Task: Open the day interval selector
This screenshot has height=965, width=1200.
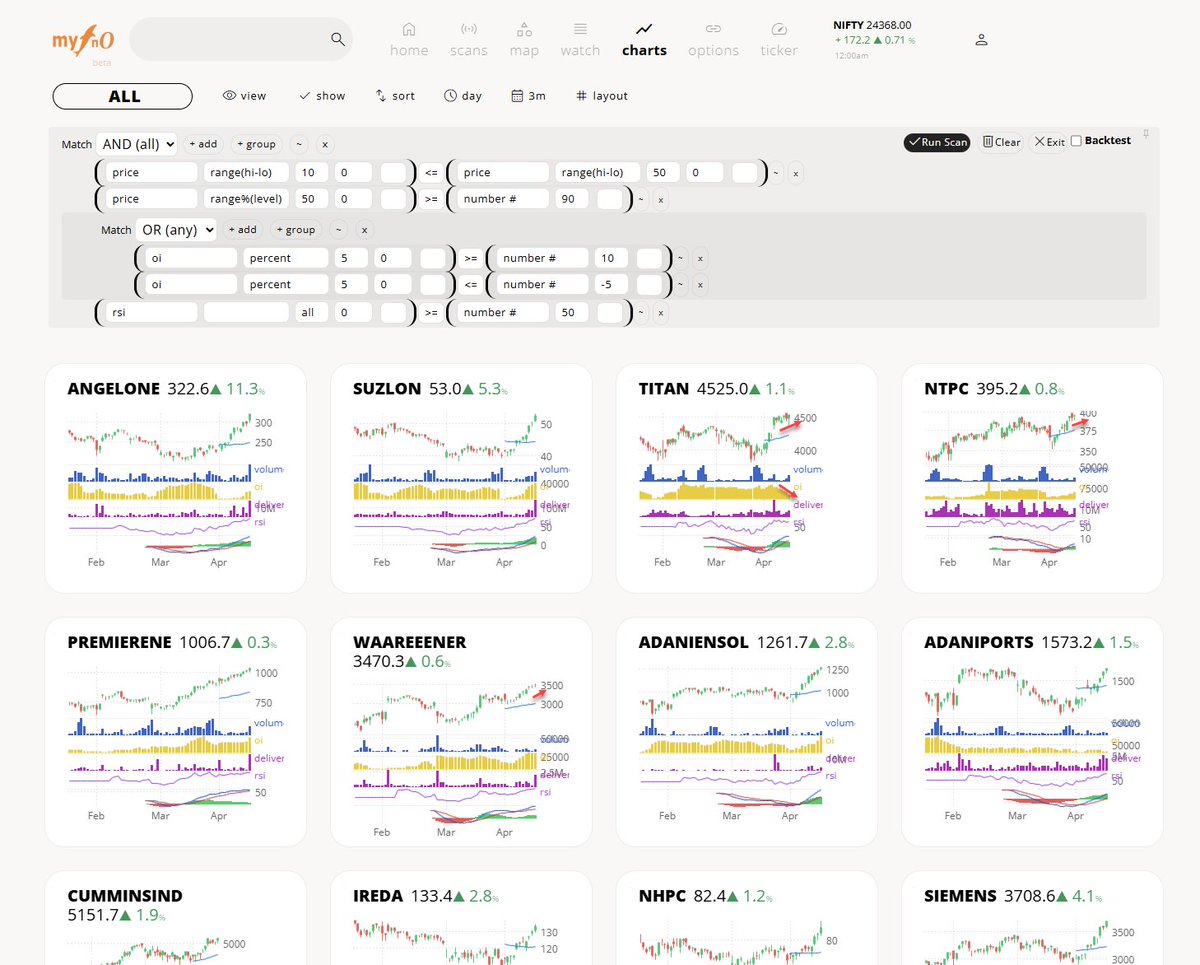Action: 463,96
